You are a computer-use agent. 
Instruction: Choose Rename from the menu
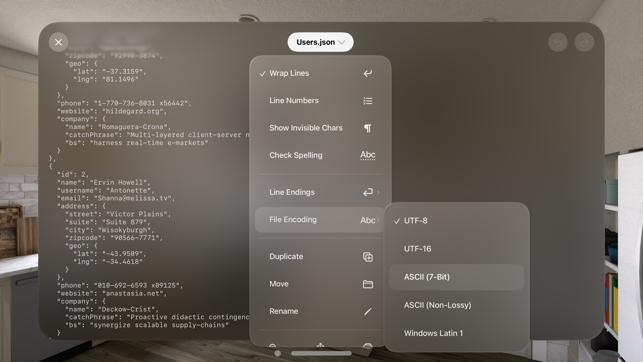[320, 311]
